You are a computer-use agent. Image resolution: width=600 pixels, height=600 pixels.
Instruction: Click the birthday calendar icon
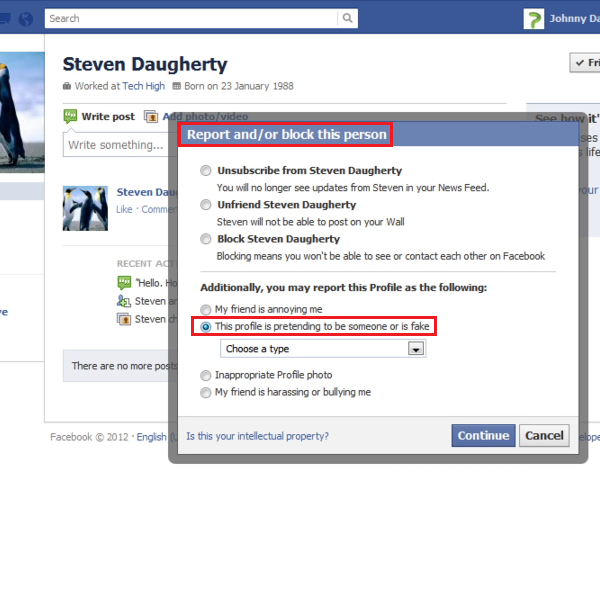tap(176, 86)
